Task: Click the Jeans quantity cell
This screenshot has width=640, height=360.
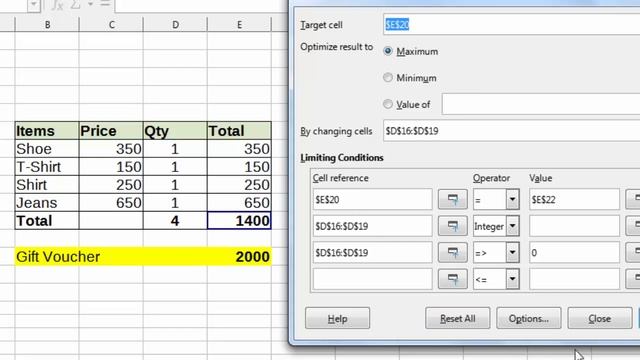Action: 175,203
